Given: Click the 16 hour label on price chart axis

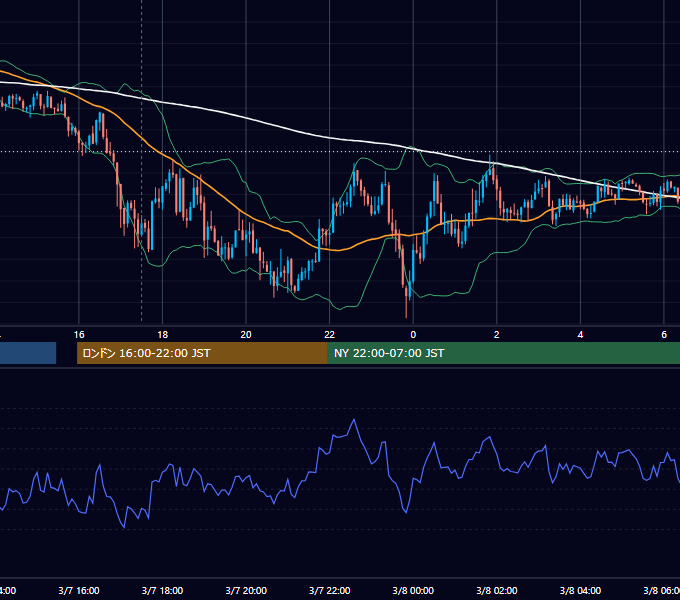Looking at the screenshot, I should [79, 335].
